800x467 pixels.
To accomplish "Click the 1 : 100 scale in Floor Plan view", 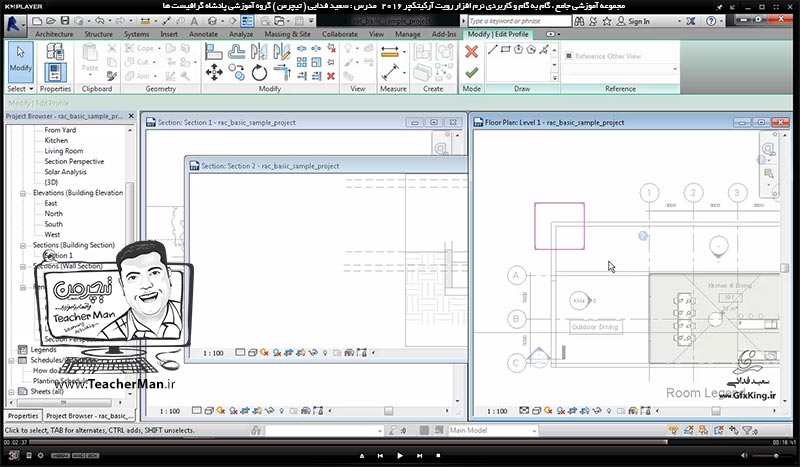I will pos(497,411).
